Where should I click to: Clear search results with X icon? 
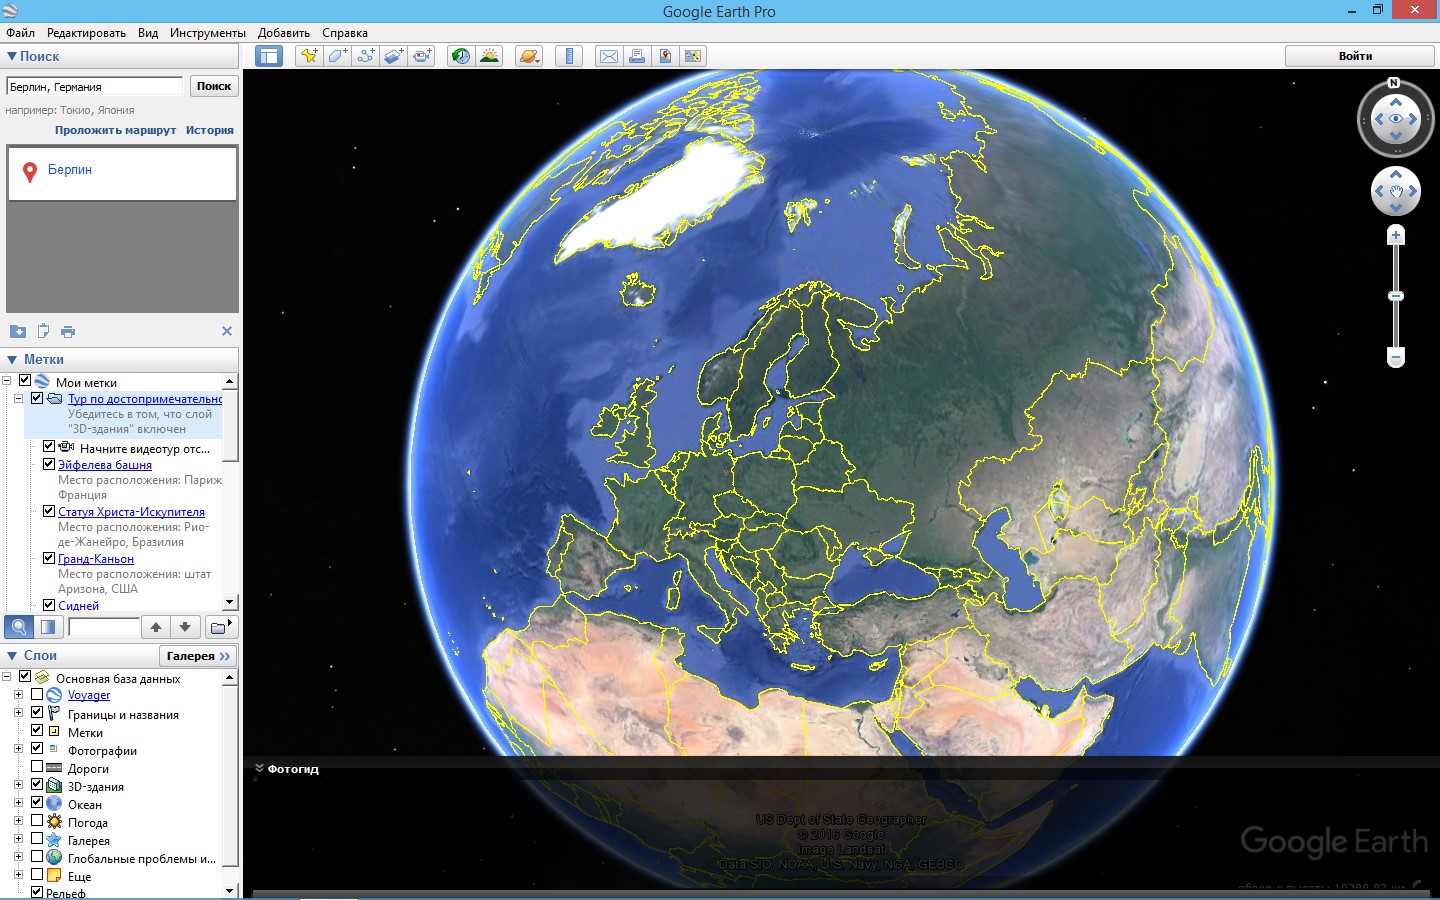click(x=227, y=331)
